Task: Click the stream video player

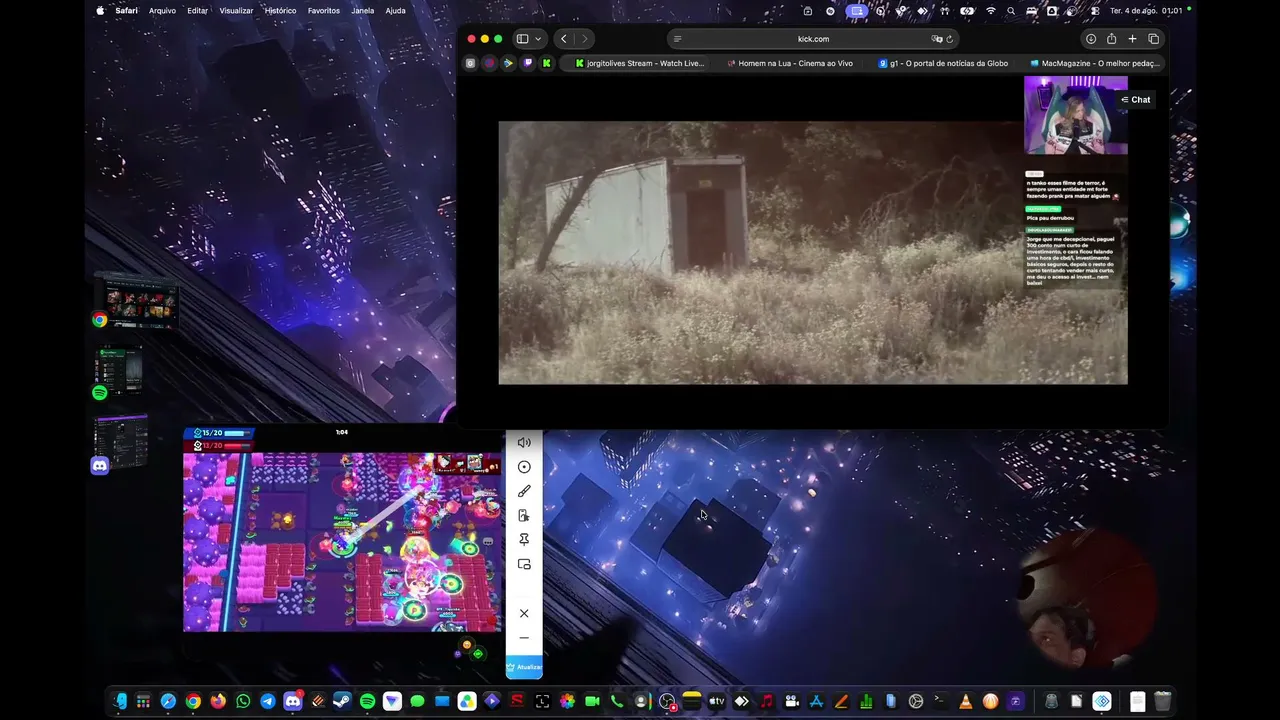Action: [813, 253]
